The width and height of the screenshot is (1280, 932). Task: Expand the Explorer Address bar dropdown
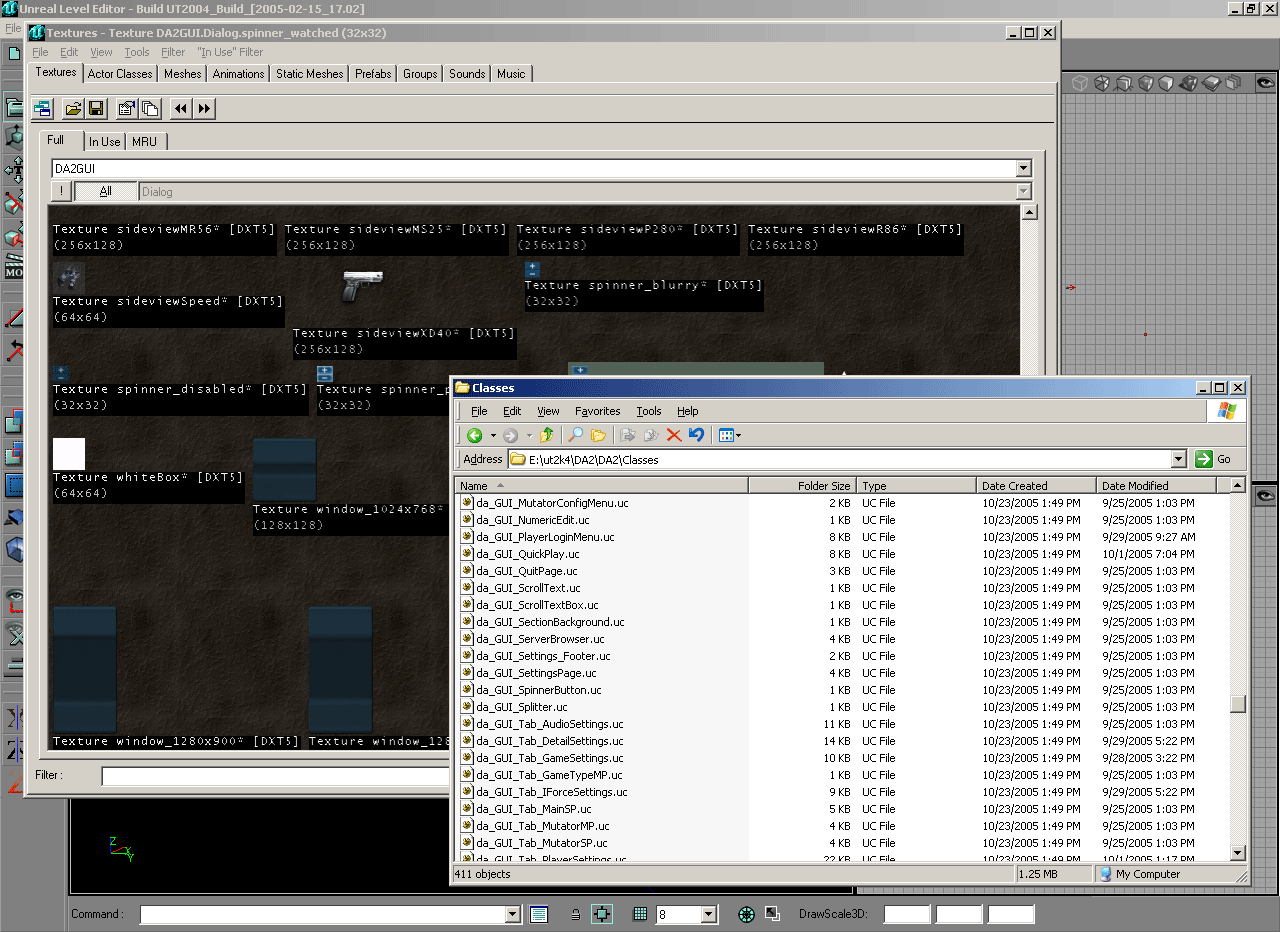point(1178,459)
